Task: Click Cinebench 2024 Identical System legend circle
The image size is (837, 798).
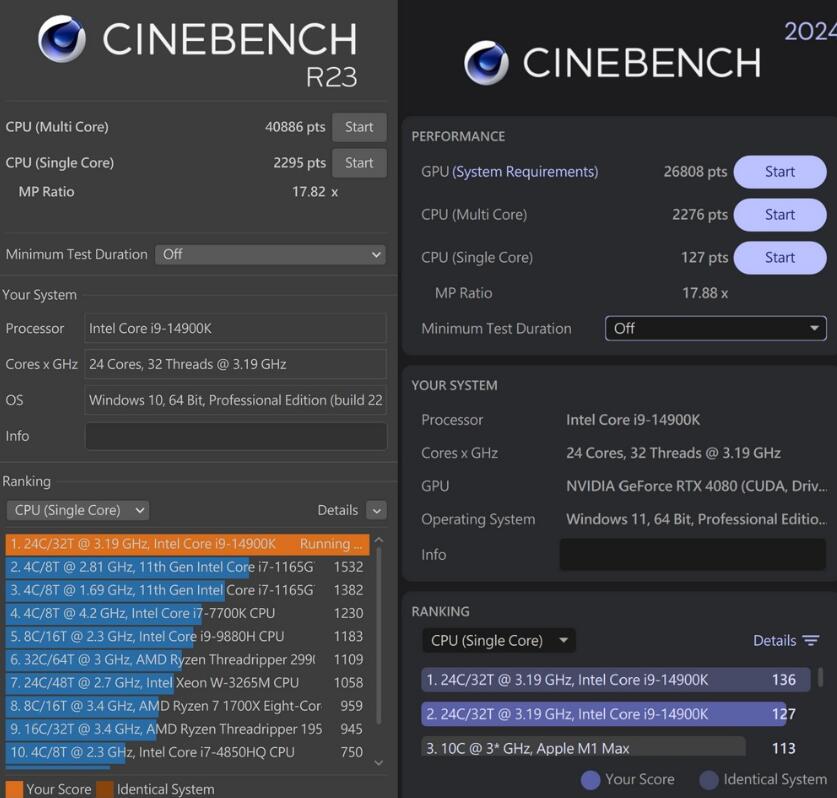Action: pyautogui.click(x=709, y=780)
